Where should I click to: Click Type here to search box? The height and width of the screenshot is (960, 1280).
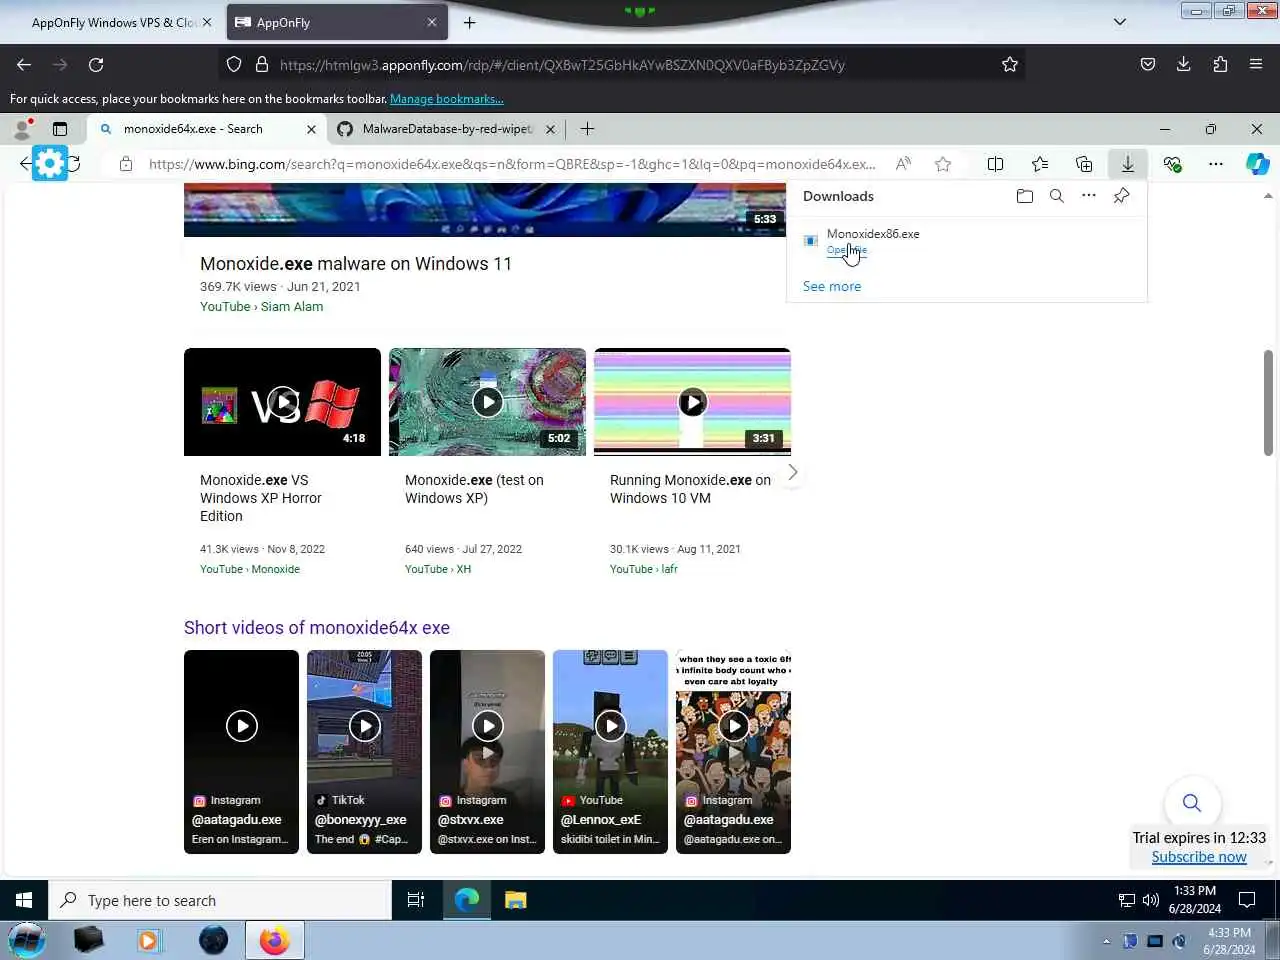(x=220, y=900)
